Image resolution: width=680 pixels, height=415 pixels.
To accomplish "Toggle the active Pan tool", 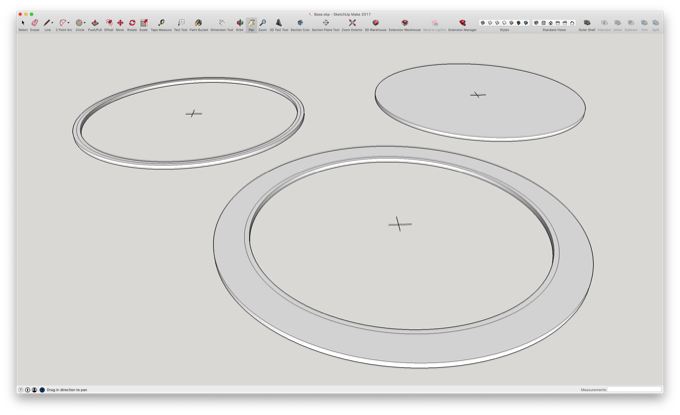I will click(x=251, y=23).
